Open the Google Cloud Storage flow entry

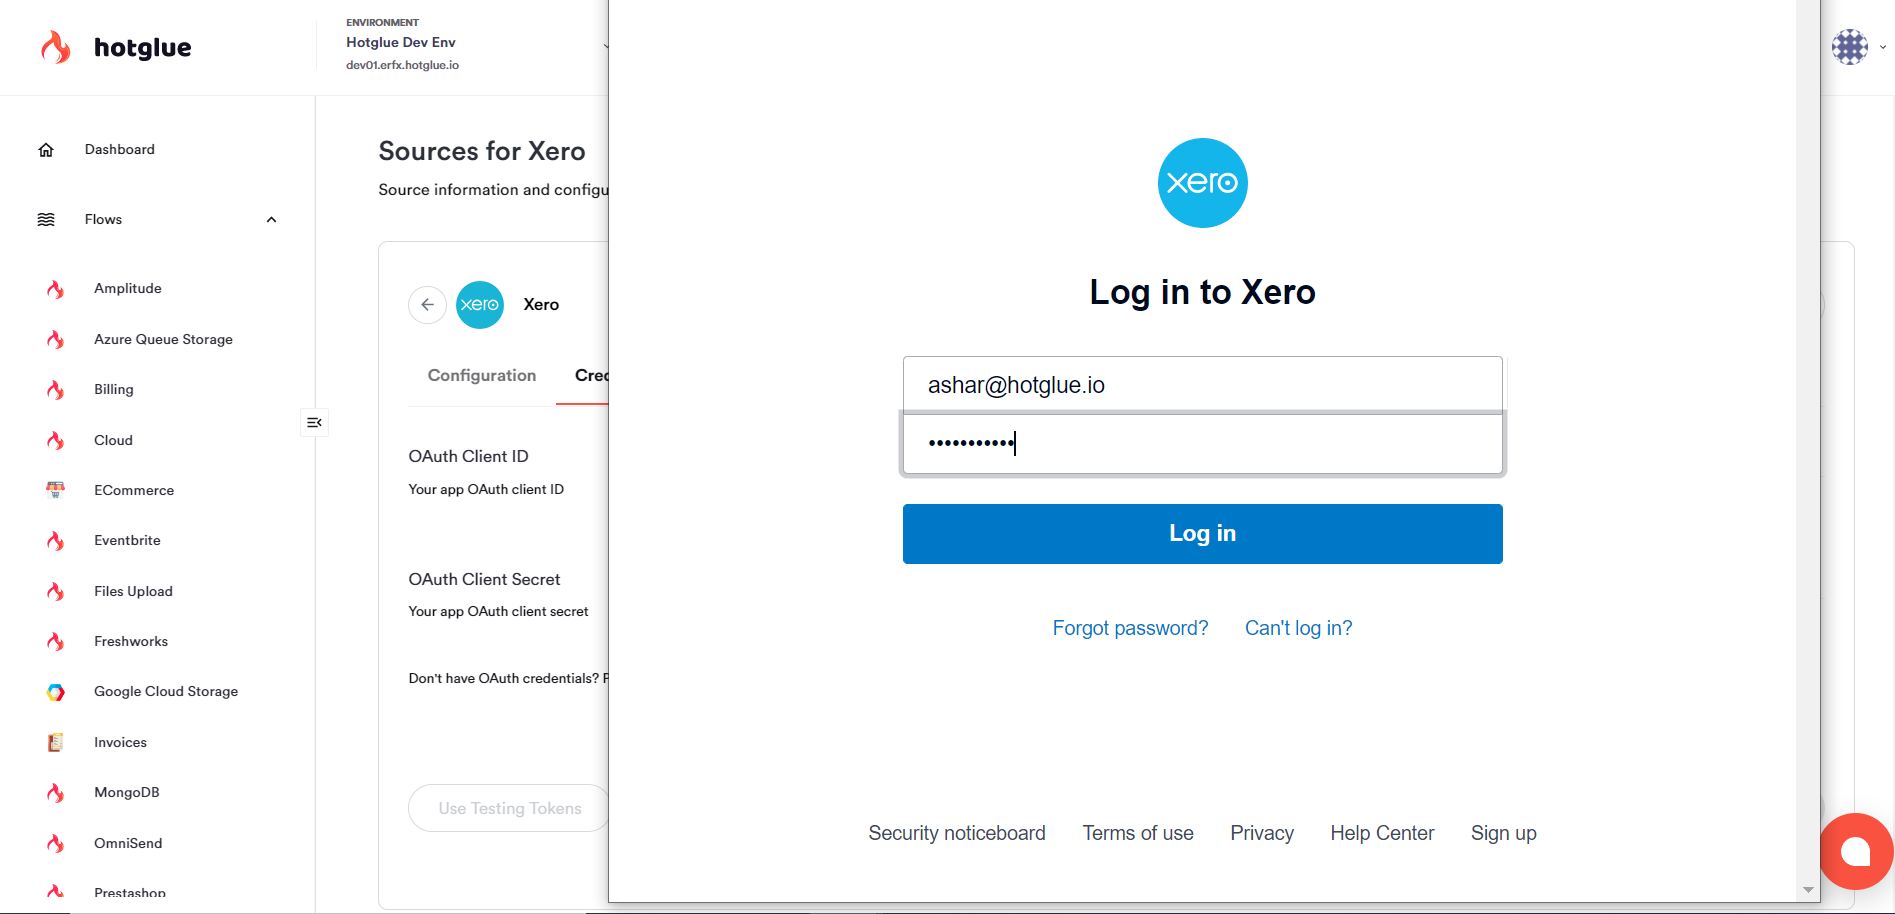[x=166, y=692]
